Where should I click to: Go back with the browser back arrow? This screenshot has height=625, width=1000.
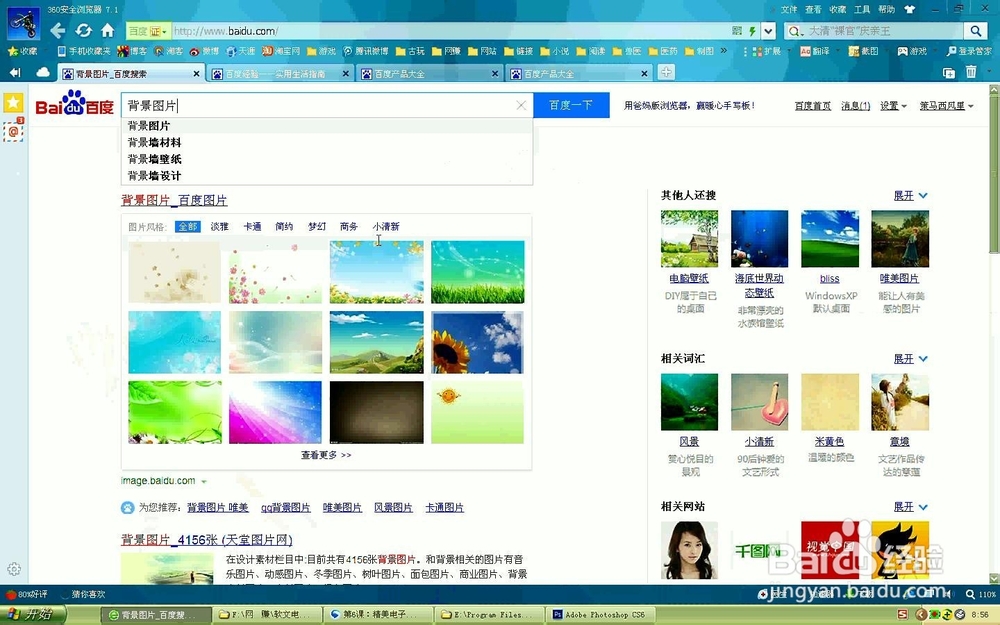pyautogui.click(x=57, y=31)
